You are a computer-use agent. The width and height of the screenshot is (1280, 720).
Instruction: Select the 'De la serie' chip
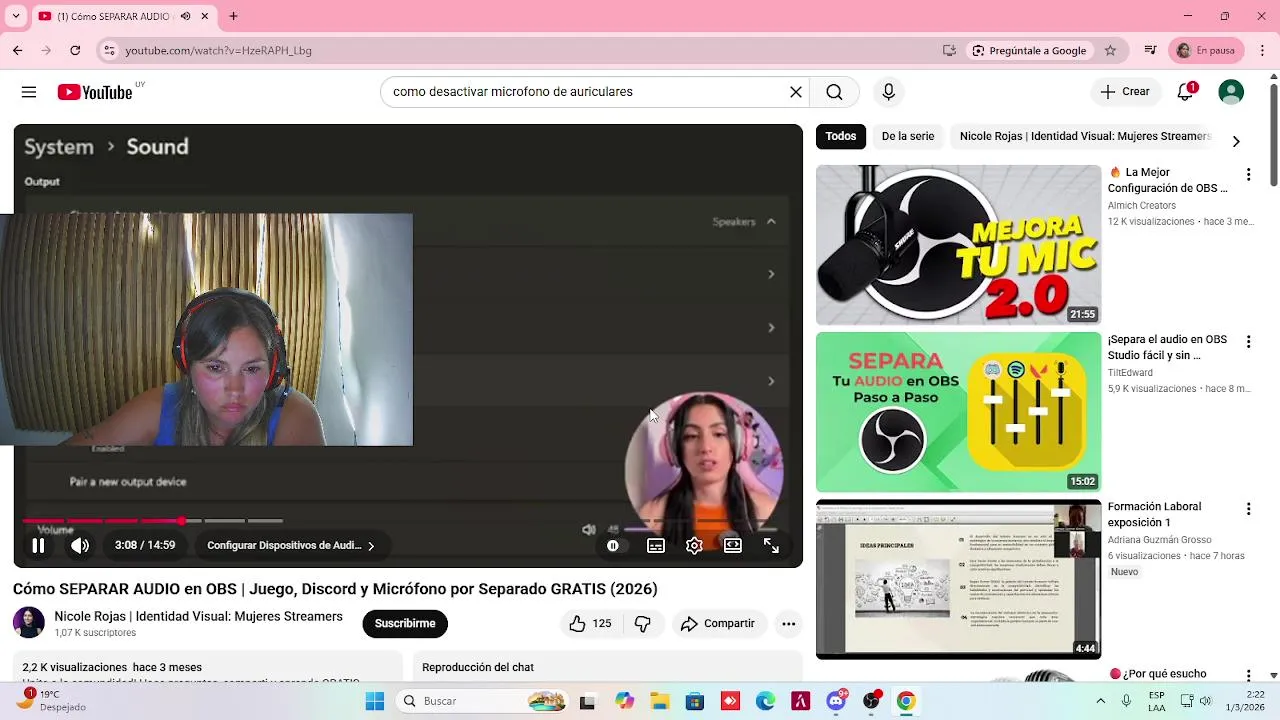click(x=908, y=136)
